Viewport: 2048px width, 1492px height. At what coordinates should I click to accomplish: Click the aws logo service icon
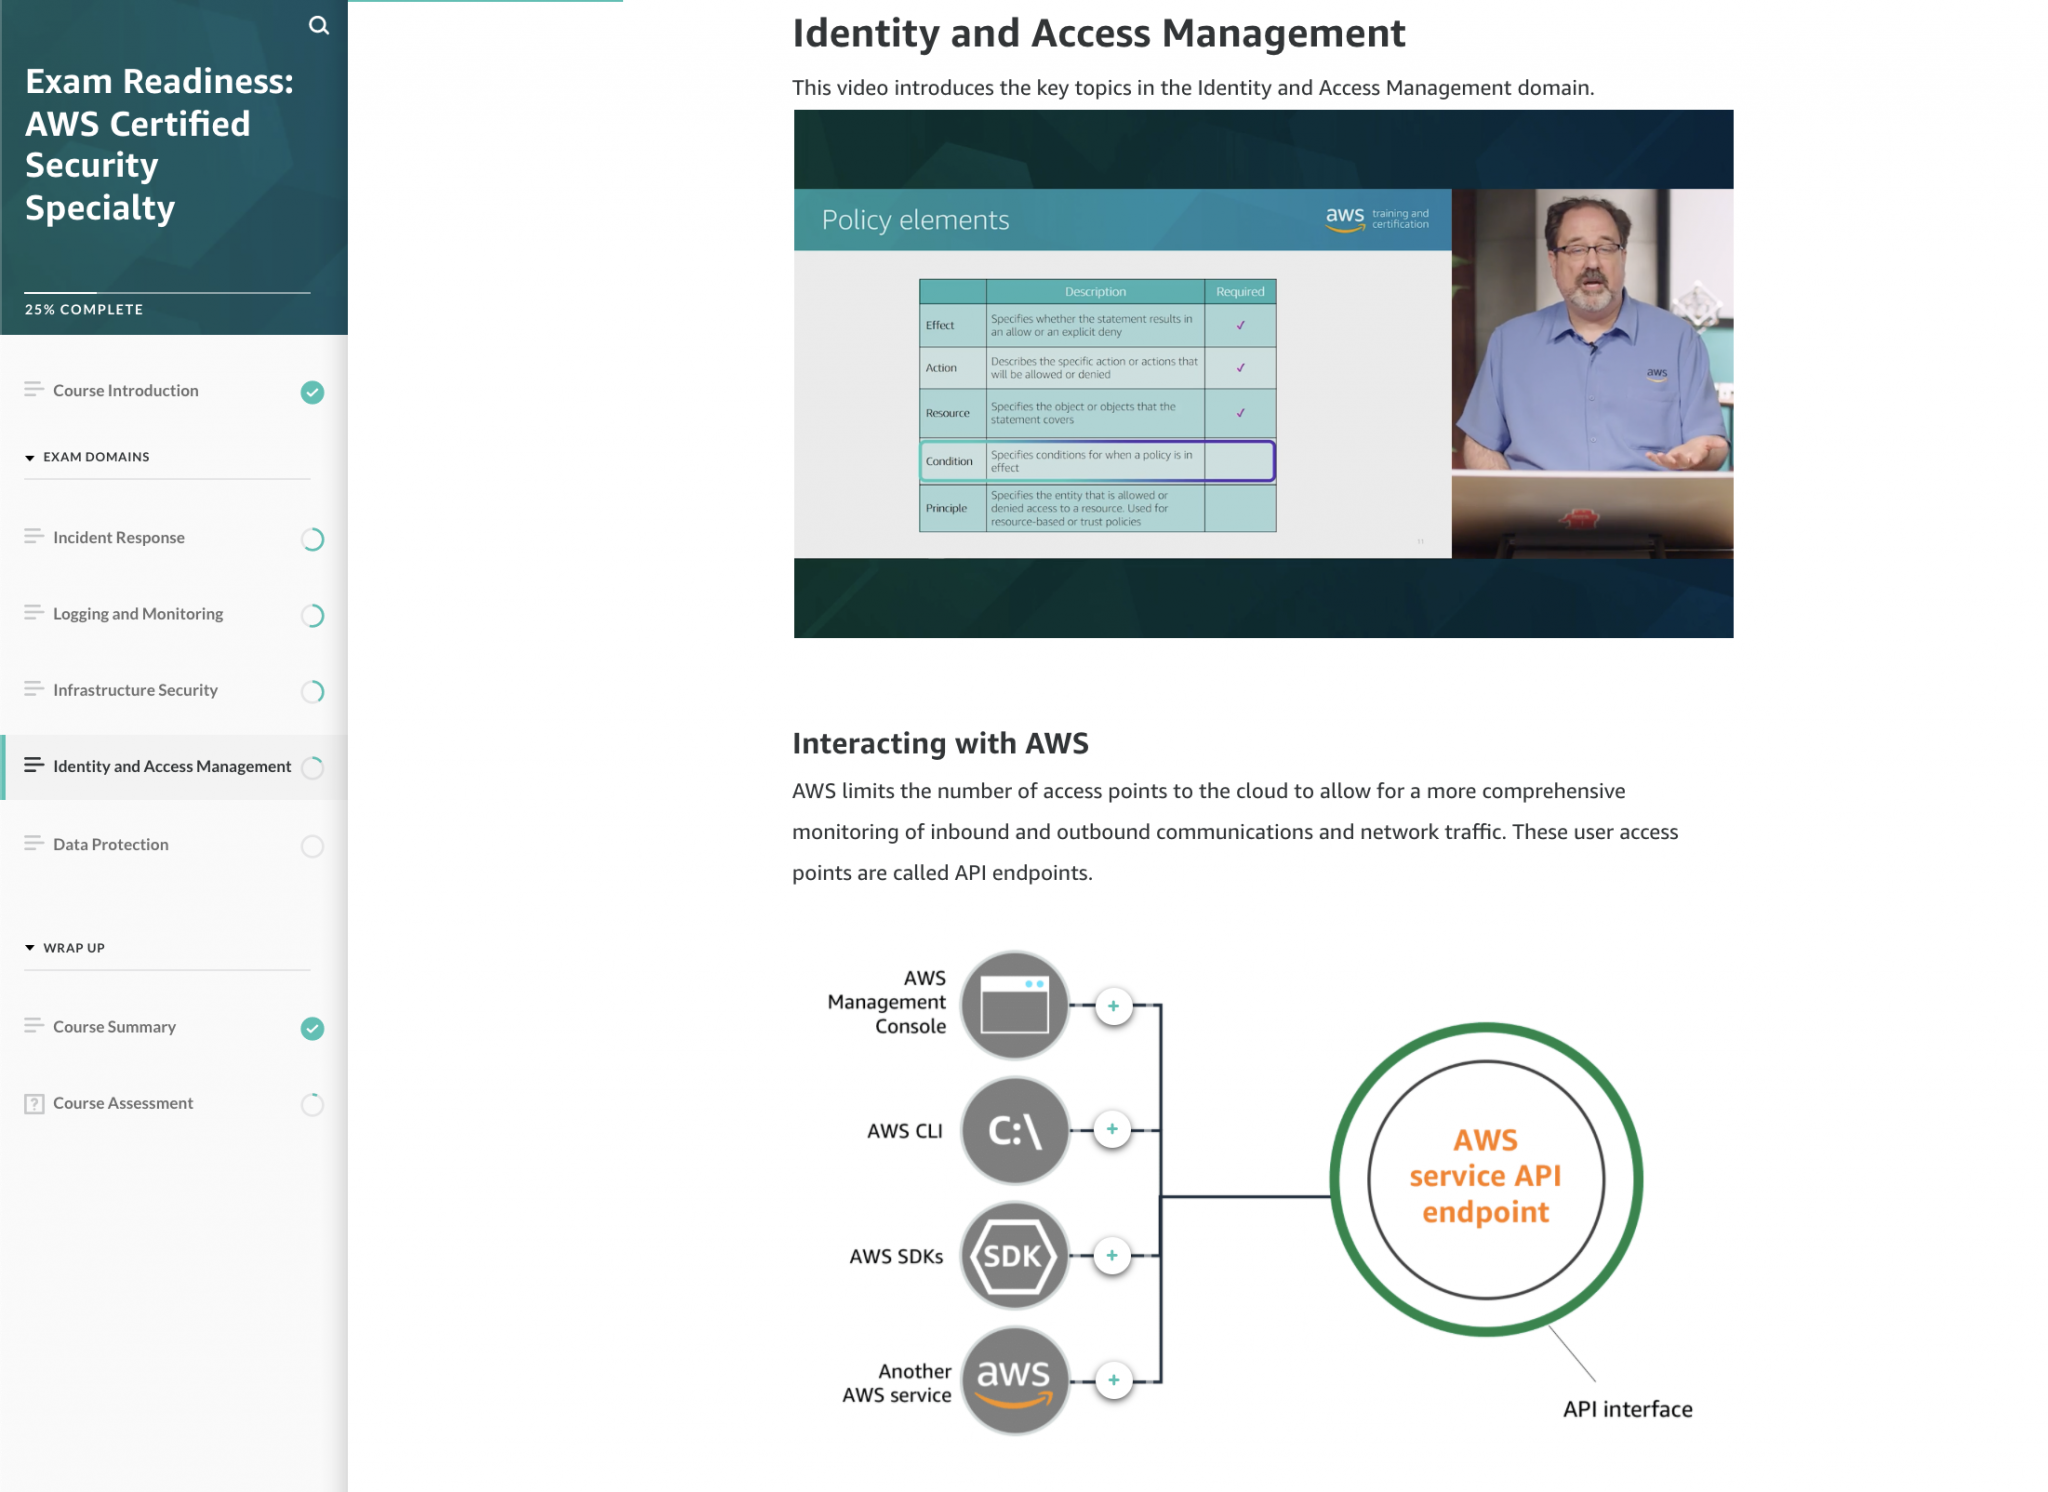[1015, 1381]
